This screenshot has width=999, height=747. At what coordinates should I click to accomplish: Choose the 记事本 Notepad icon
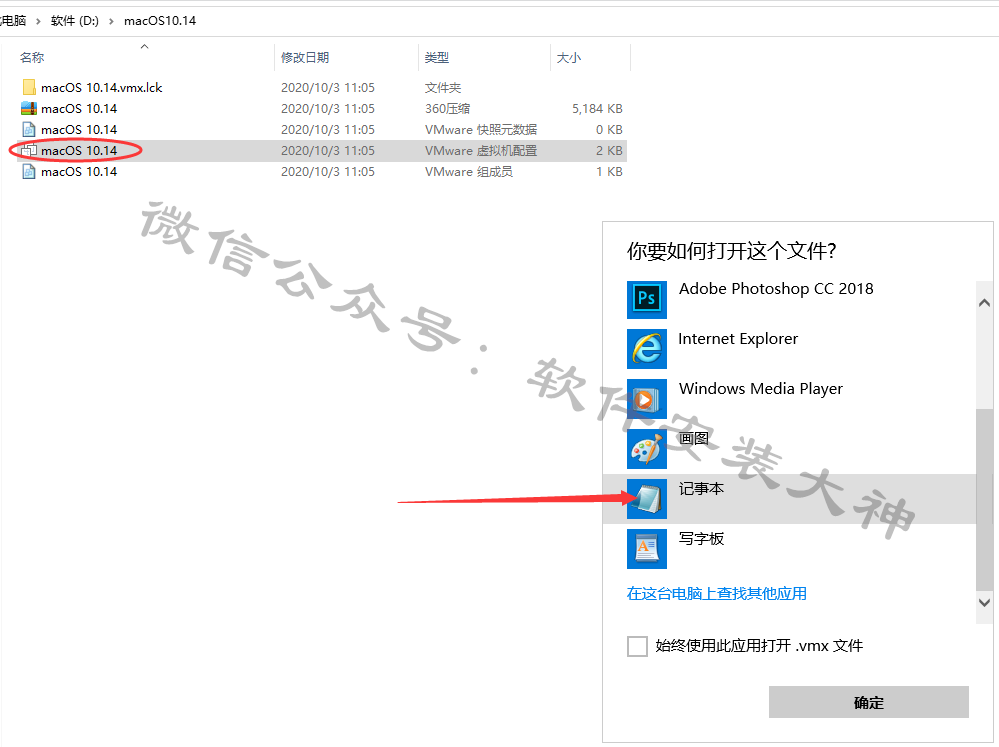click(647, 498)
